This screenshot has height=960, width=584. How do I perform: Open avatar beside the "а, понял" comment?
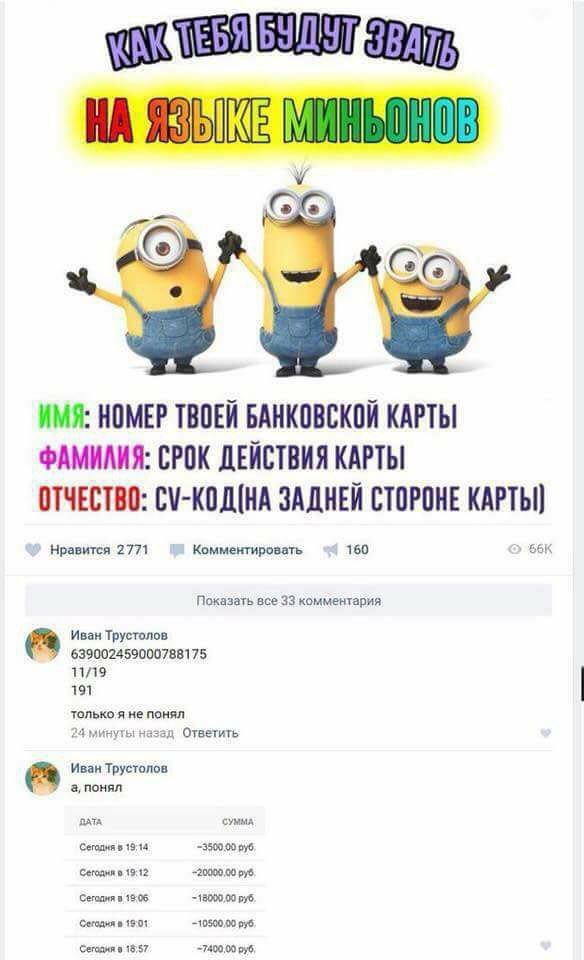click(x=42, y=778)
